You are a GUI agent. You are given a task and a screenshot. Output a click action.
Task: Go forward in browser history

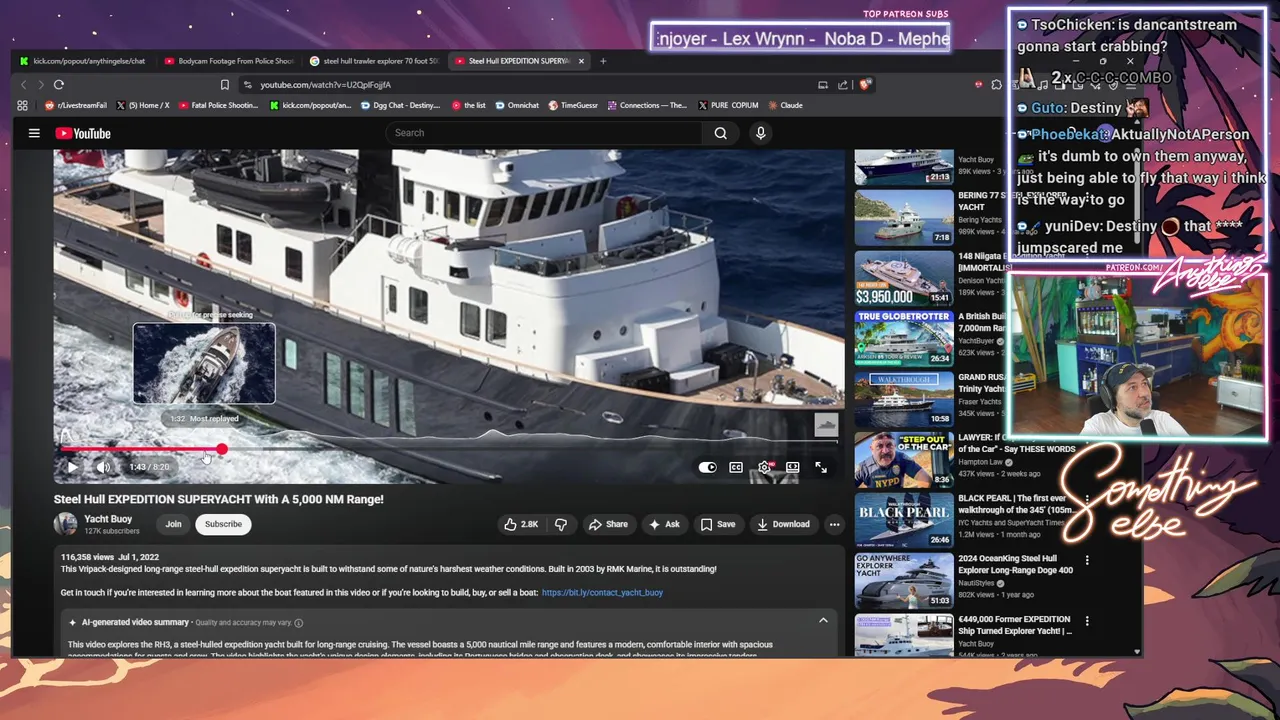pos(40,85)
